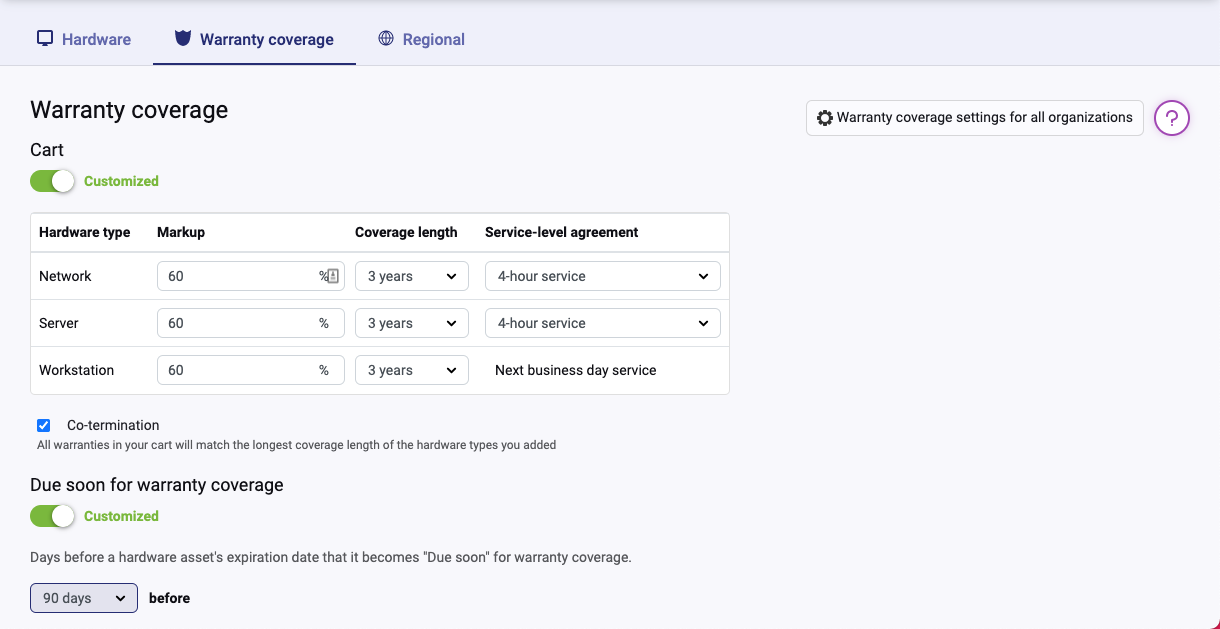Click the globe icon on Regional tab
Screen dimensions: 1220x629
click(386, 39)
